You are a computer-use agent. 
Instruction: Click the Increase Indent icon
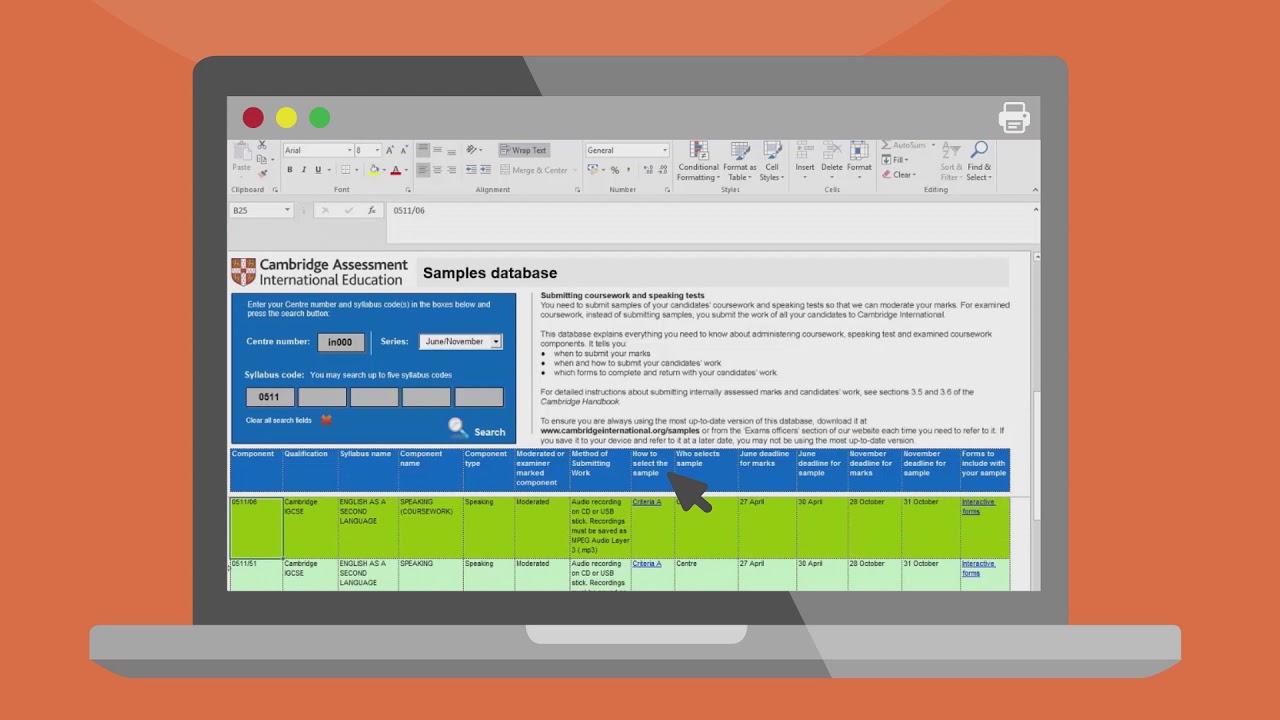point(485,170)
